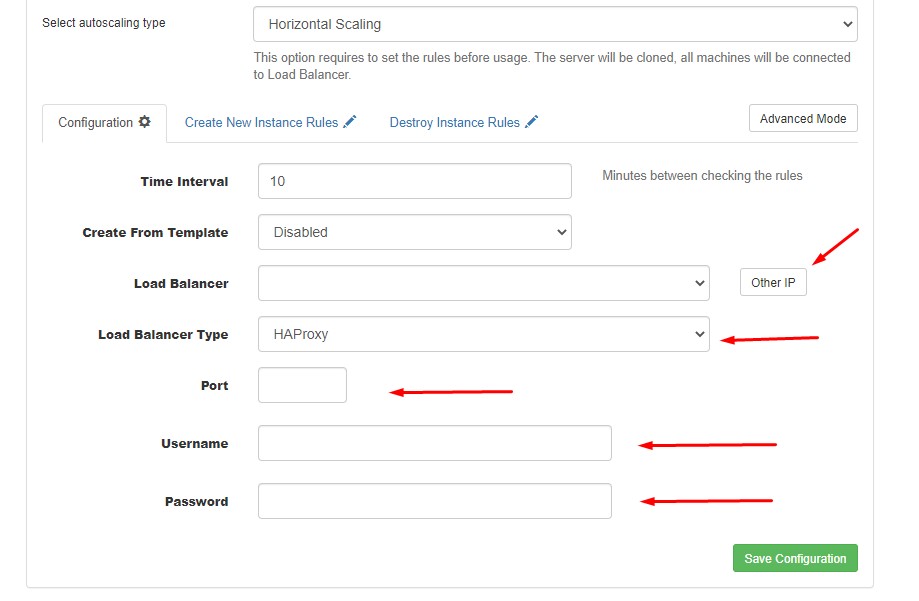Click the arrow of Horizontal Scaling select
The image size is (919, 601).
[x=847, y=25]
